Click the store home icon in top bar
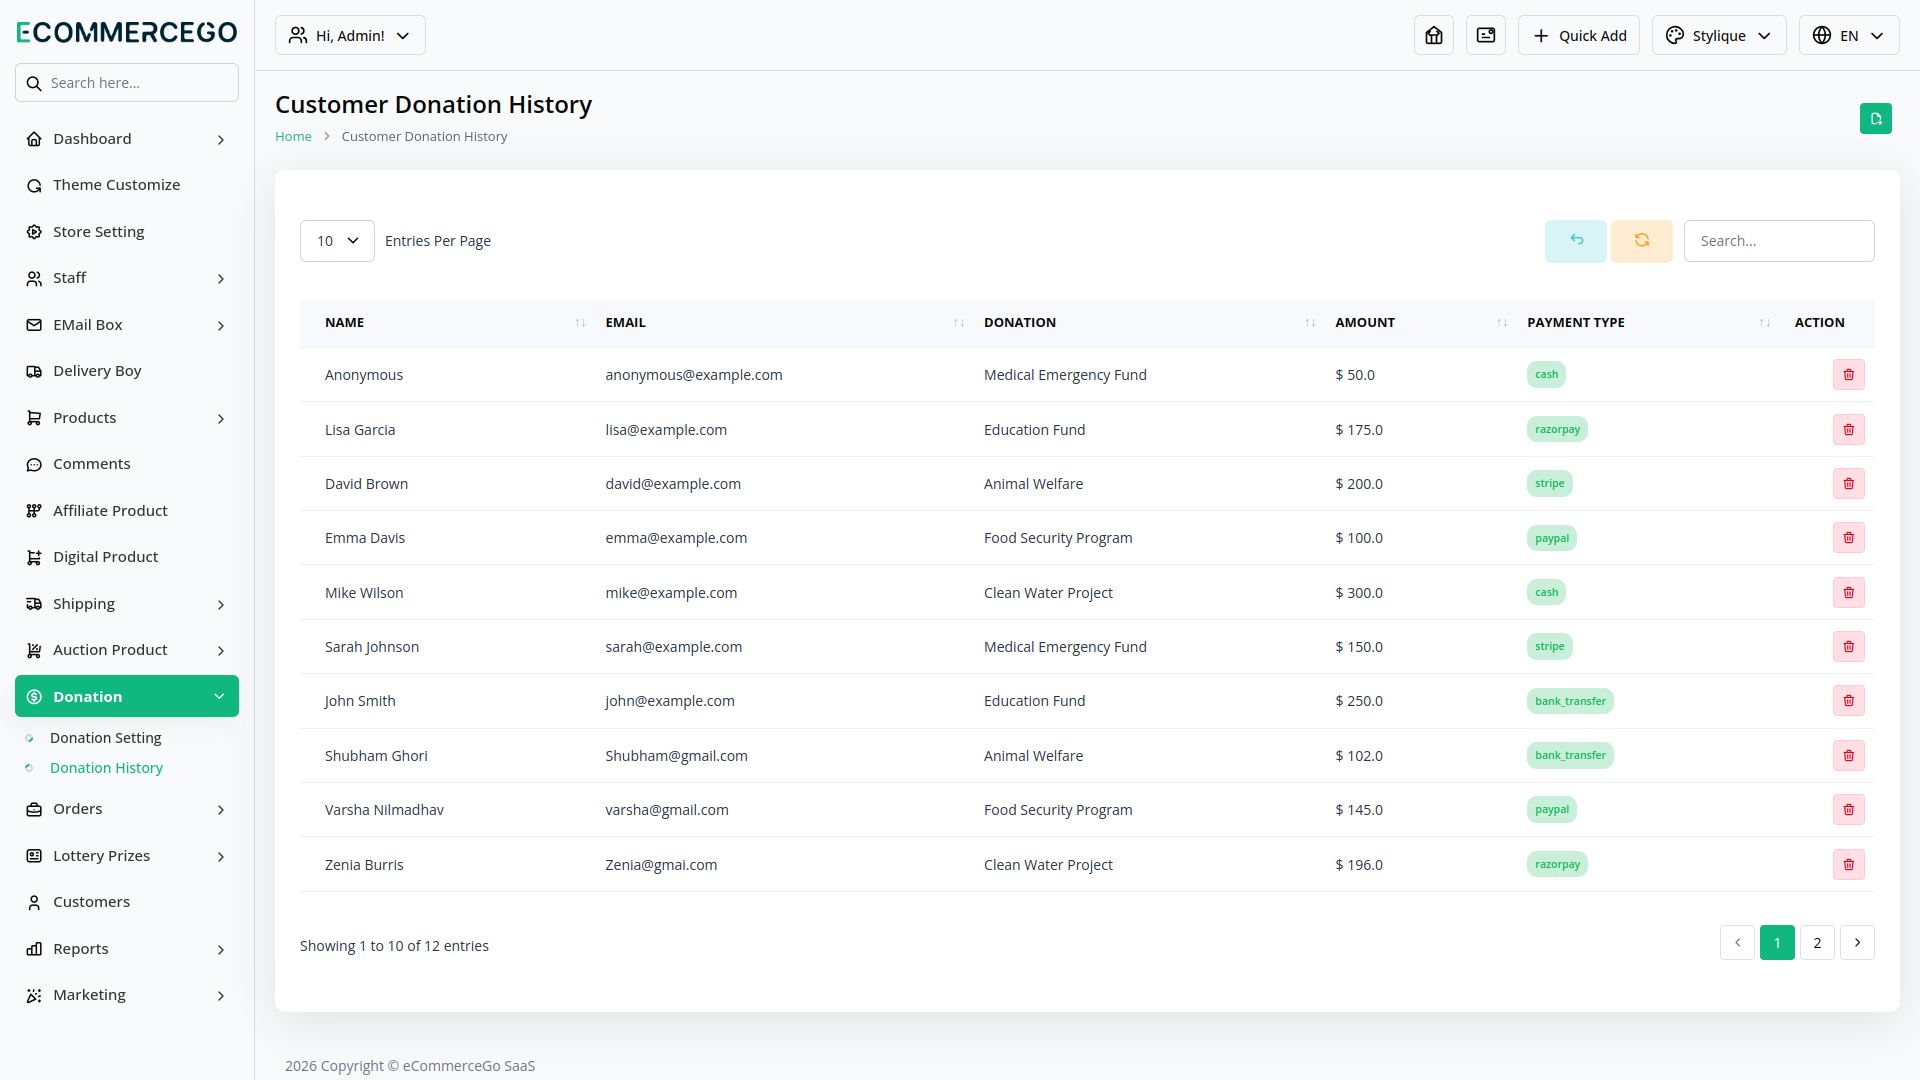 [1434, 35]
